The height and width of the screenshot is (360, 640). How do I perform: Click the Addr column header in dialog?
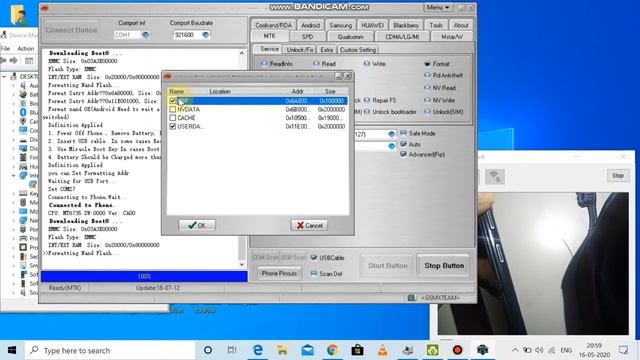297,91
